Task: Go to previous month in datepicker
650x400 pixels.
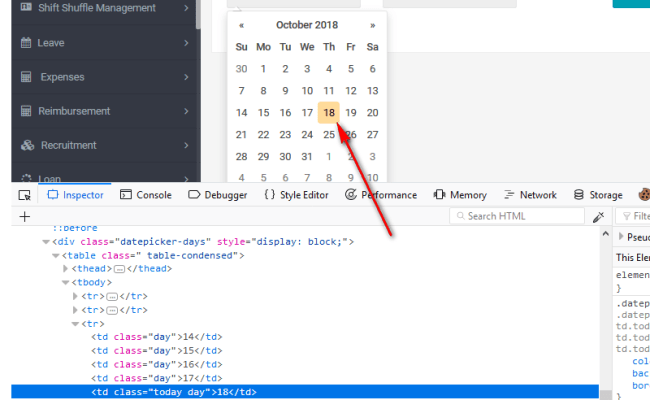Action: [x=241, y=25]
